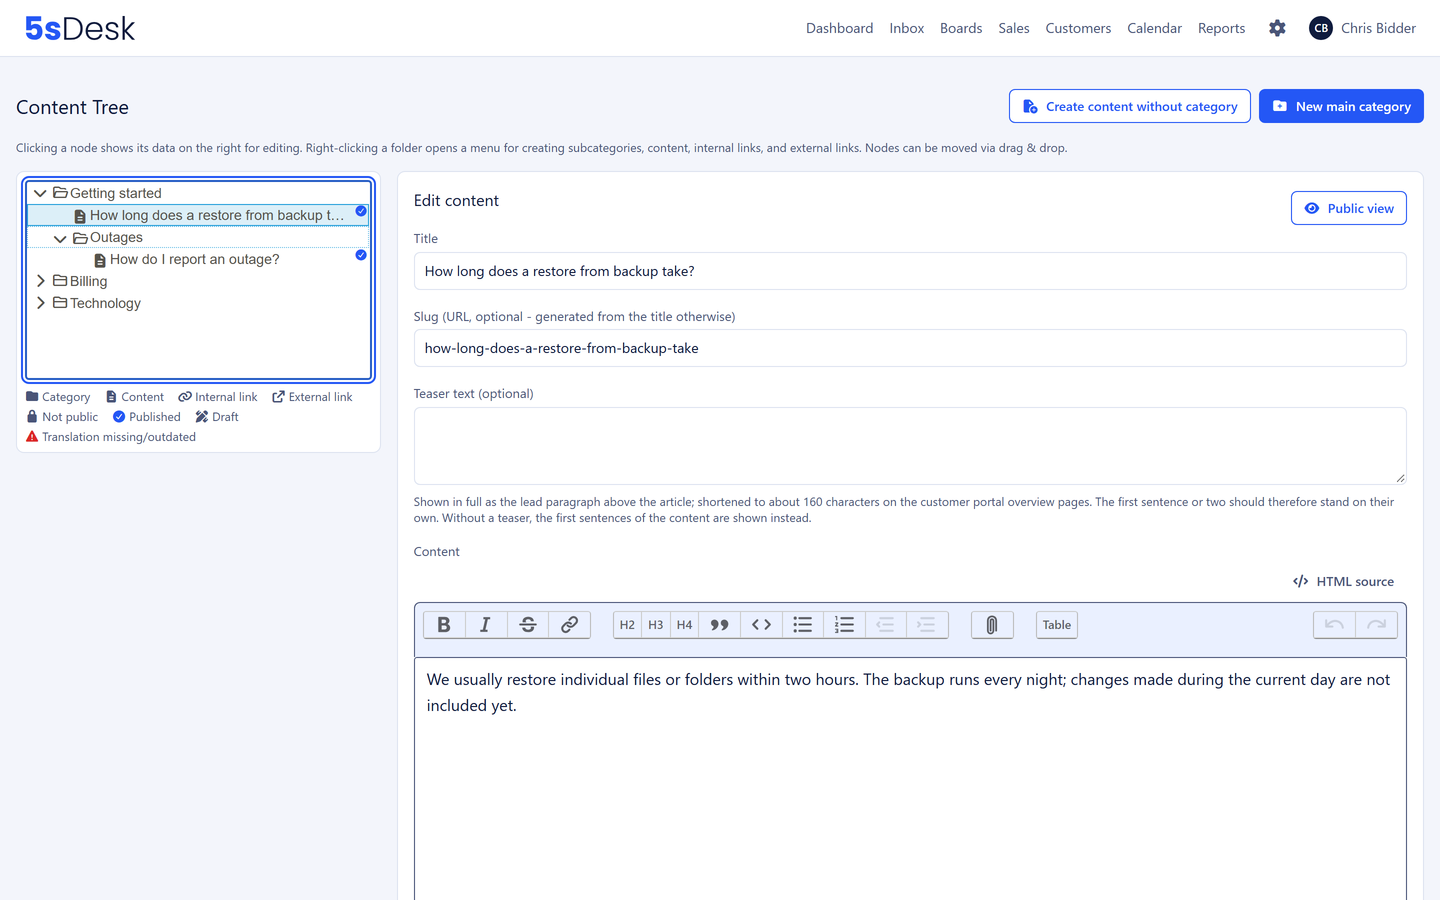View the Reports section
The height and width of the screenshot is (900, 1440).
point(1222,28)
